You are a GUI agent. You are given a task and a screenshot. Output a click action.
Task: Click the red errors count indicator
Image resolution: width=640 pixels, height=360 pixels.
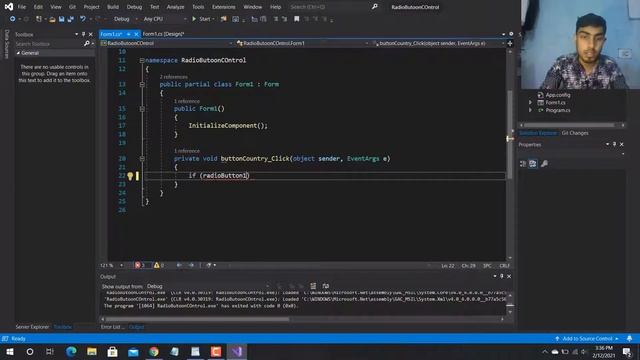pos(140,265)
